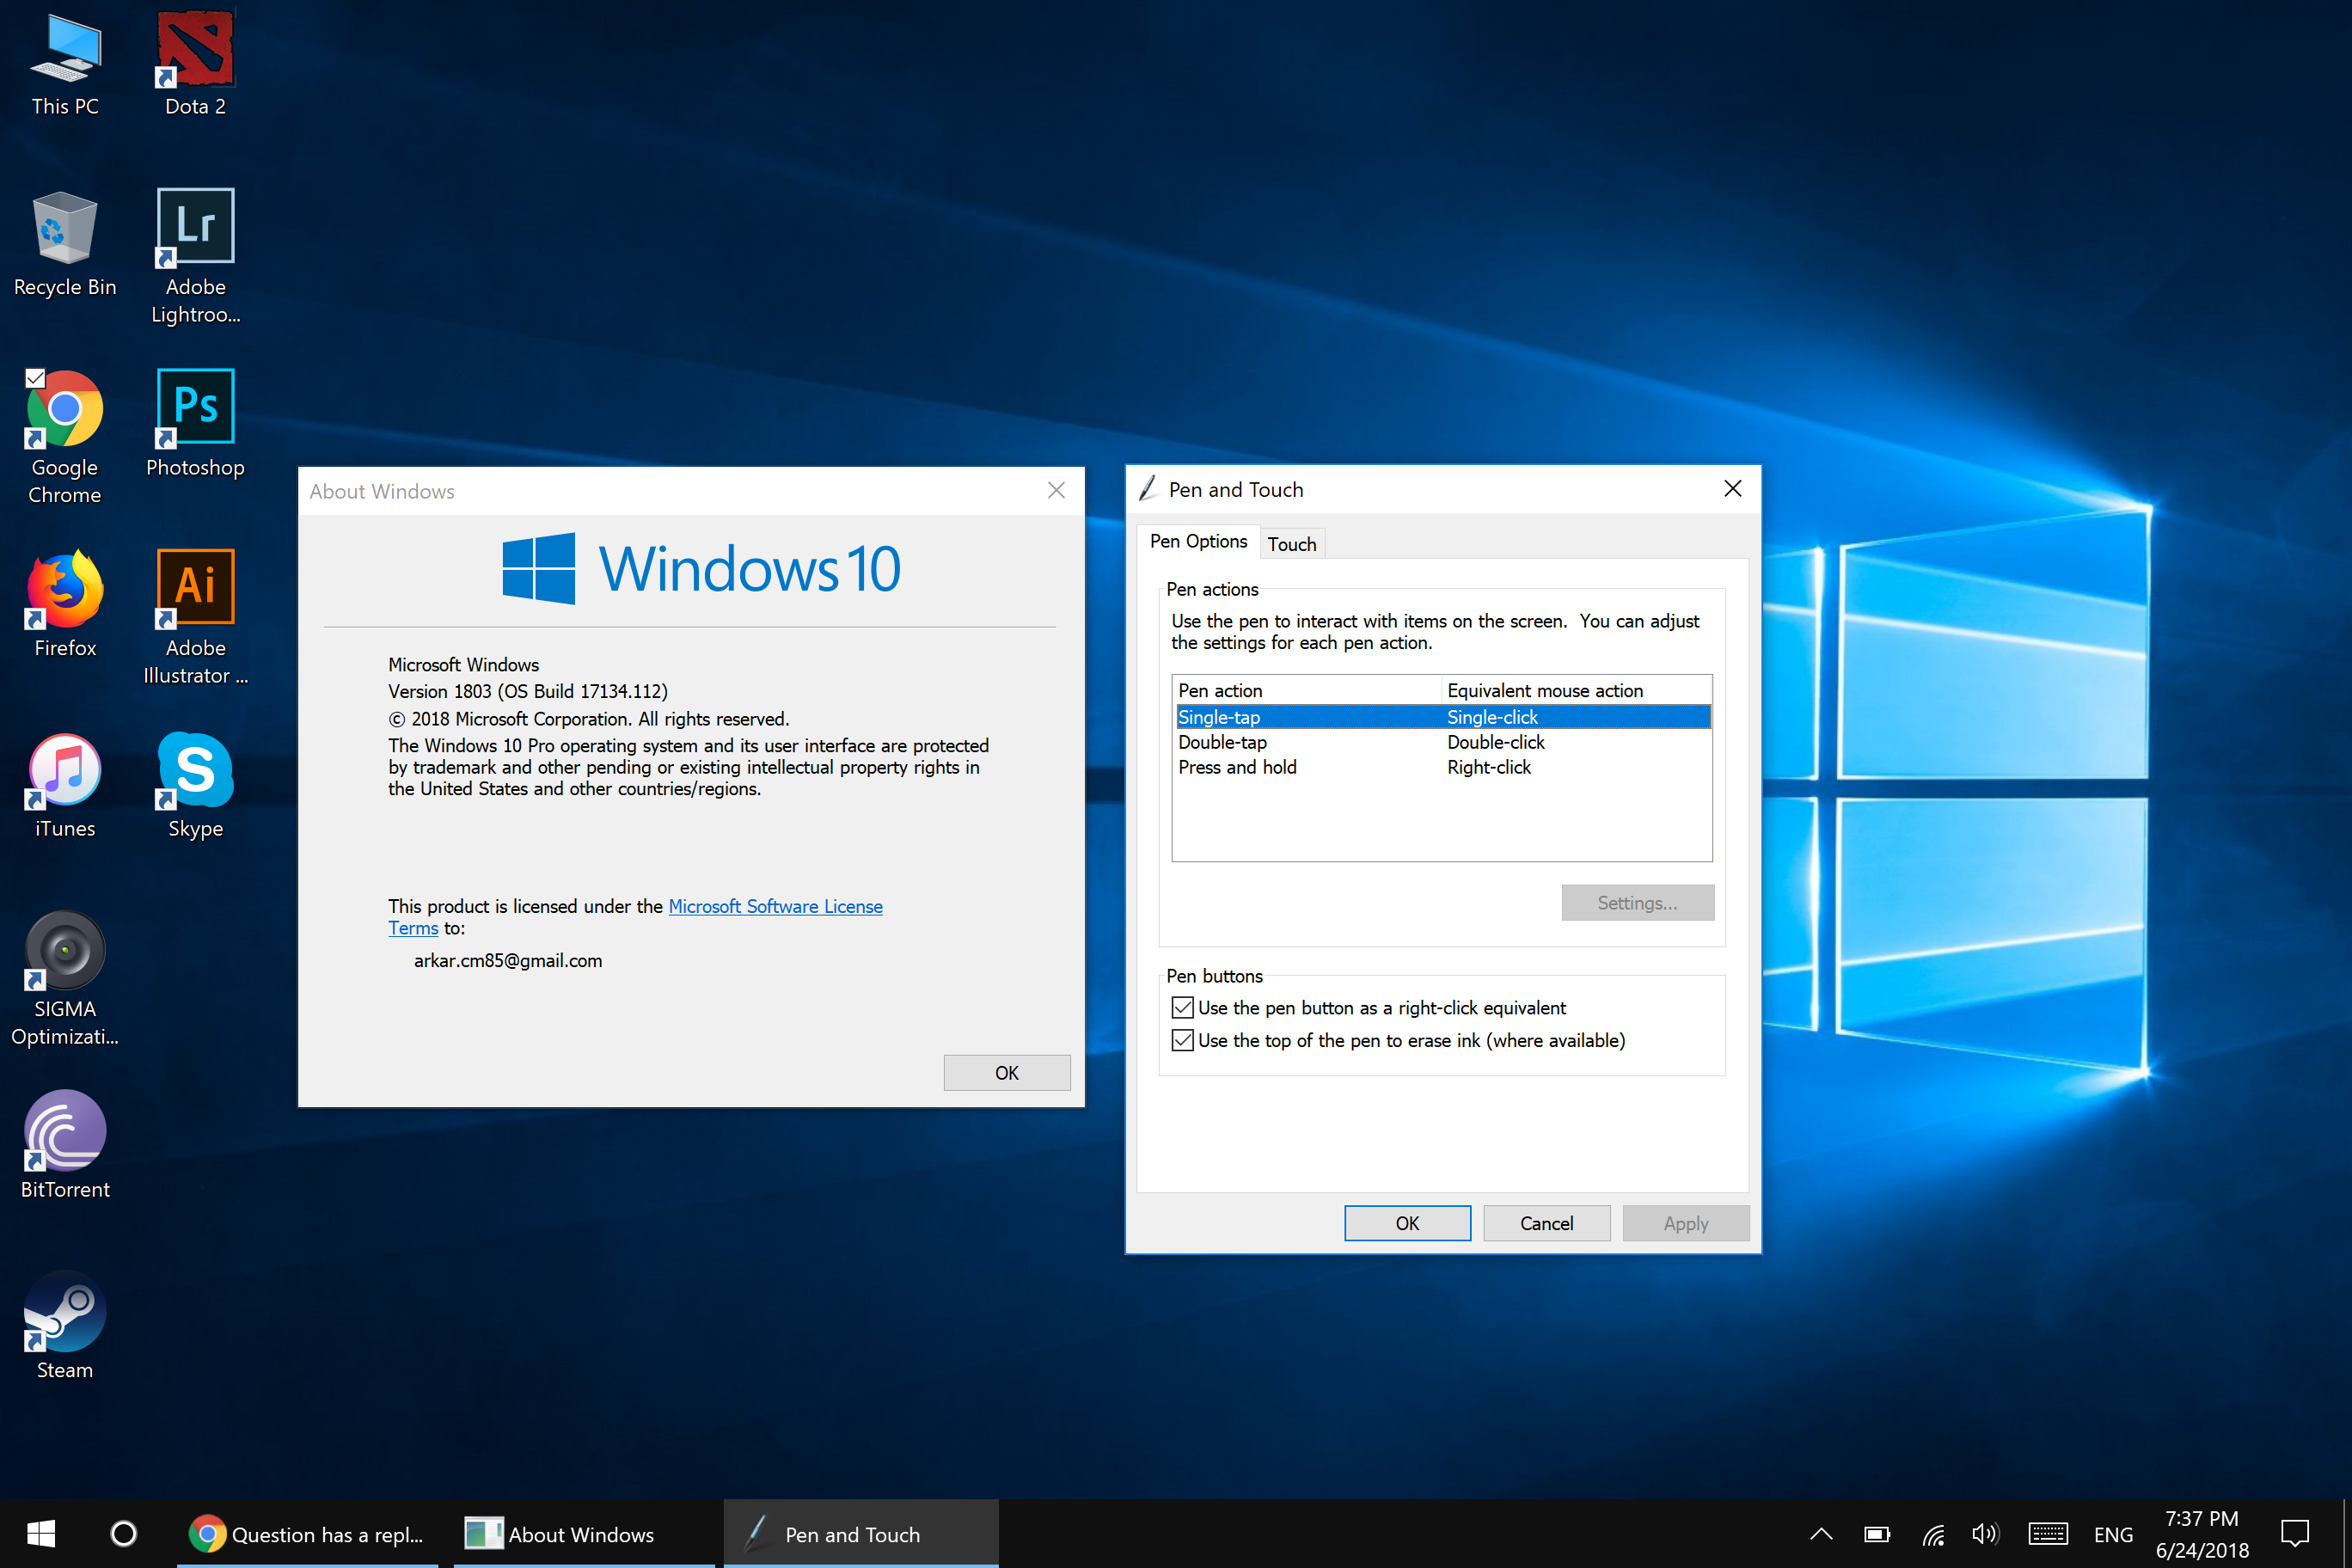Click Cancel in Pen and Touch dialog
2352x1568 pixels.
tap(1546, 1223)
